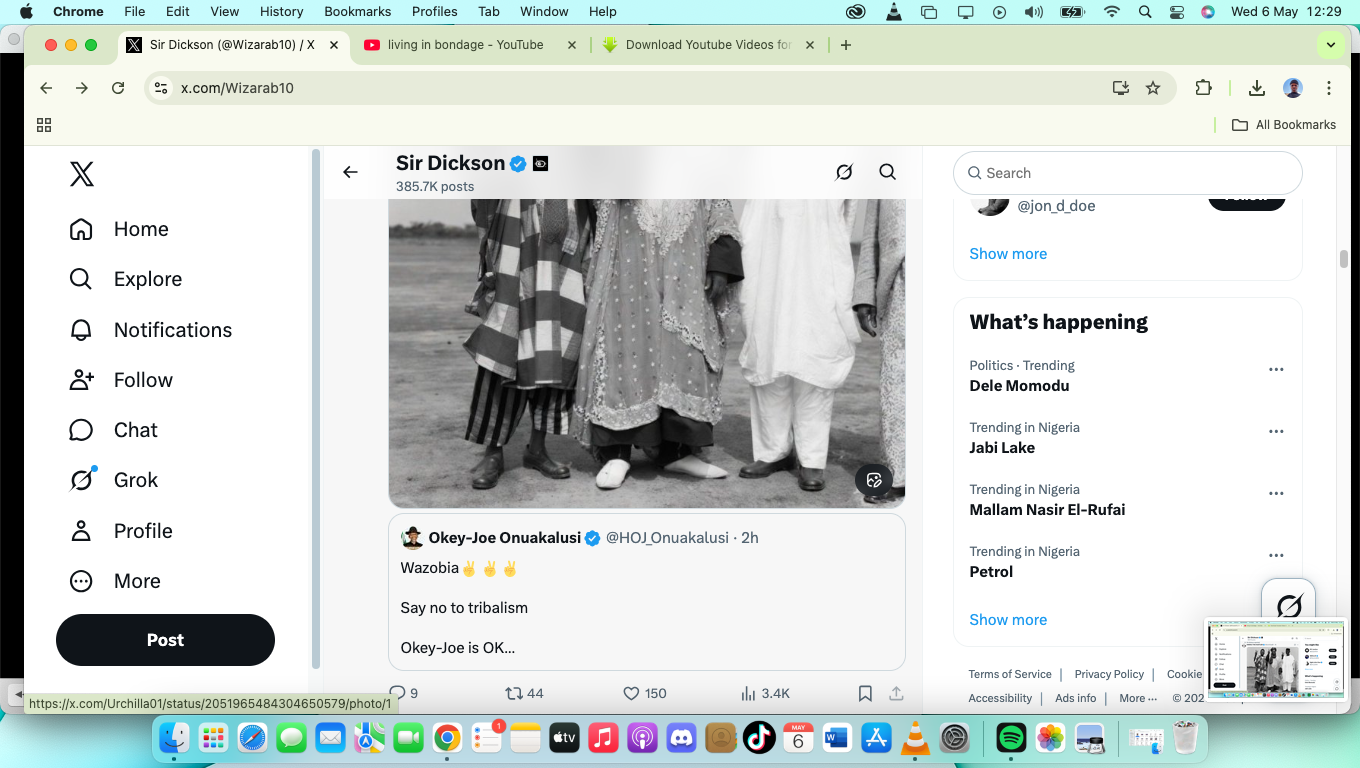Expand the More footer links menu

(x=1138, y=698)
